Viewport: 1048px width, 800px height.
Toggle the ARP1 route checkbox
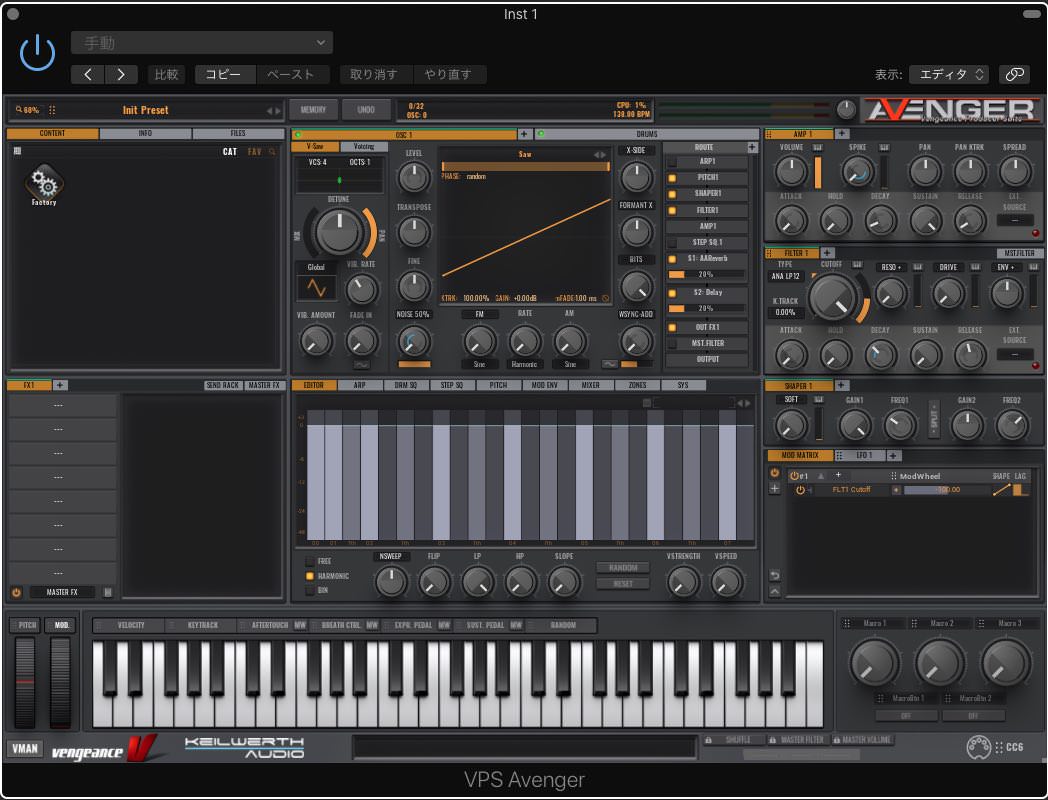[672, 162]
